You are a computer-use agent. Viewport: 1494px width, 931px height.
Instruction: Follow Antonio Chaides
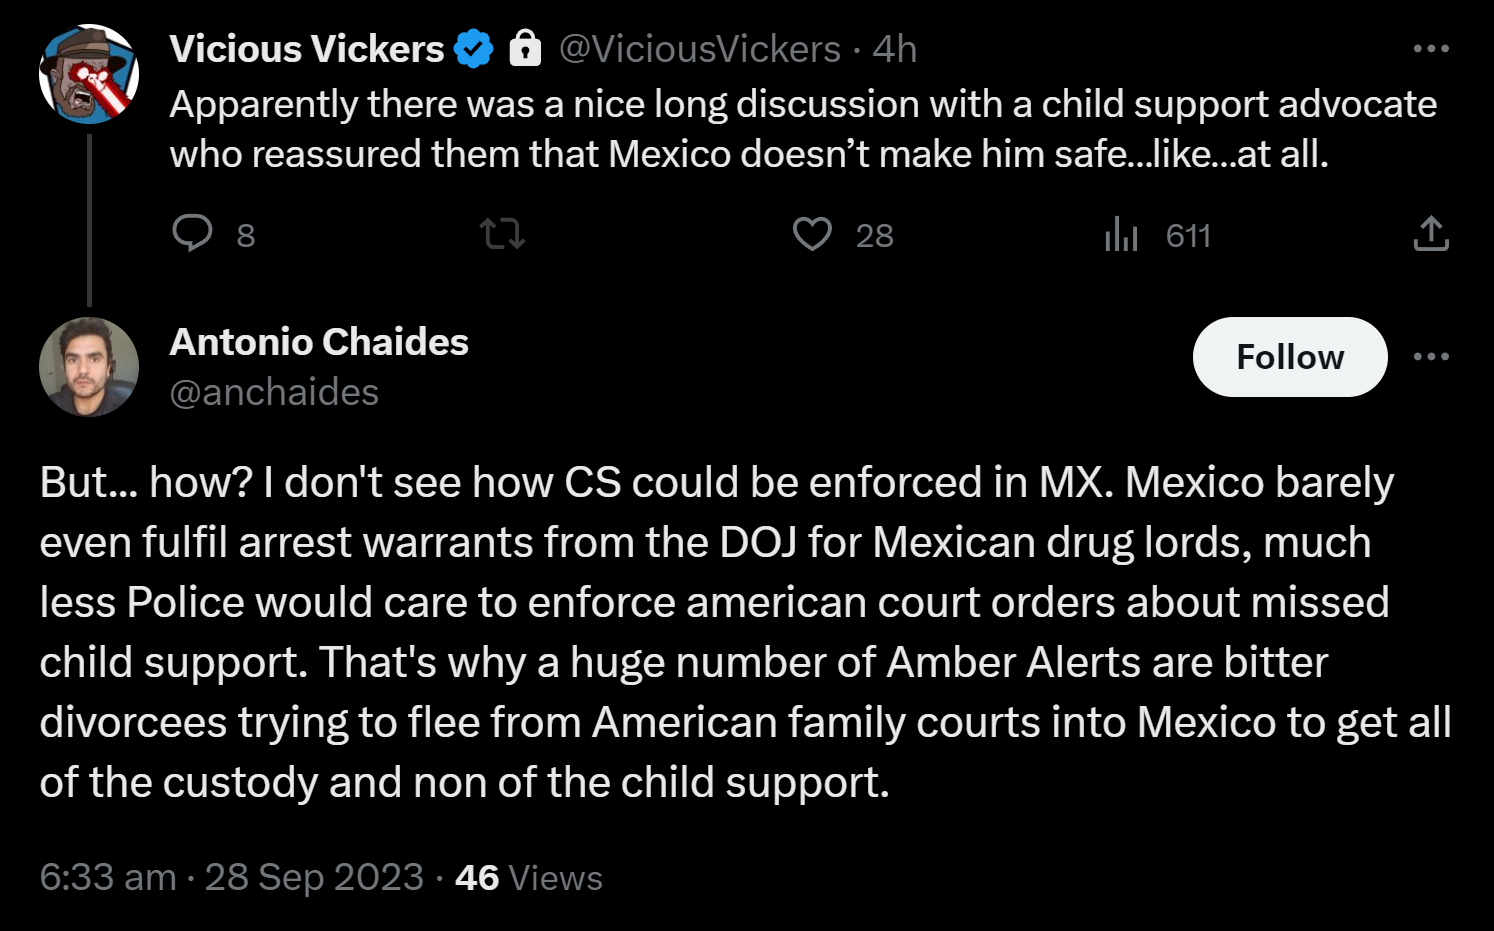tap(1290, 357)
